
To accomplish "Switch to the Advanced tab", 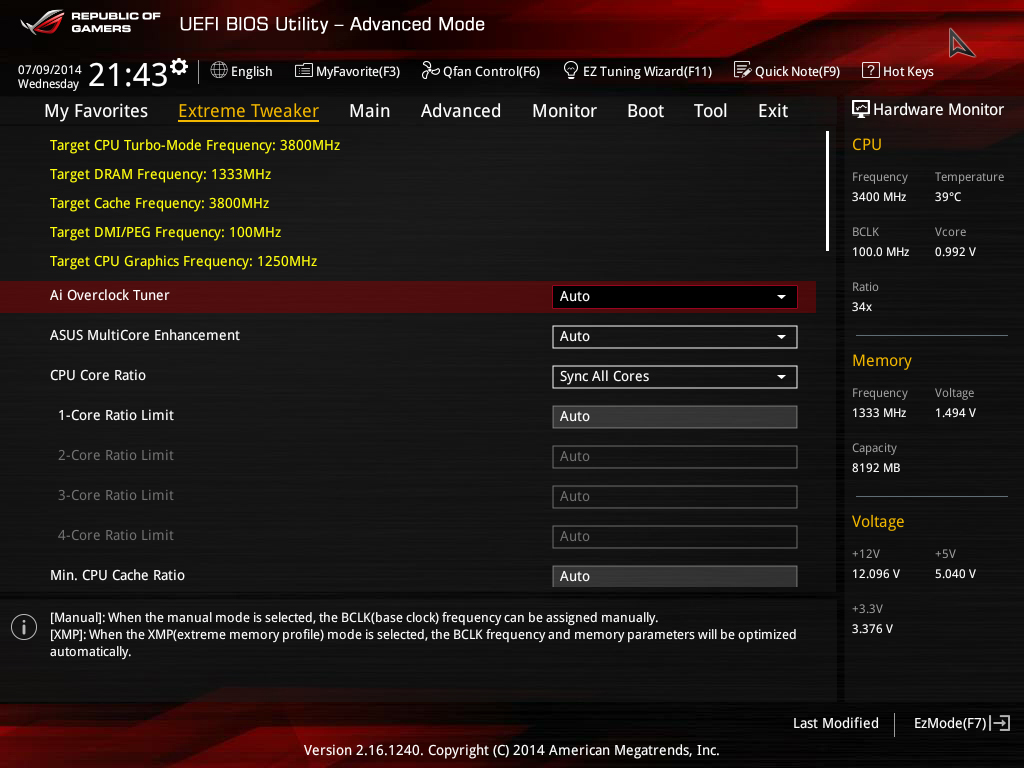I will (460, 111).
